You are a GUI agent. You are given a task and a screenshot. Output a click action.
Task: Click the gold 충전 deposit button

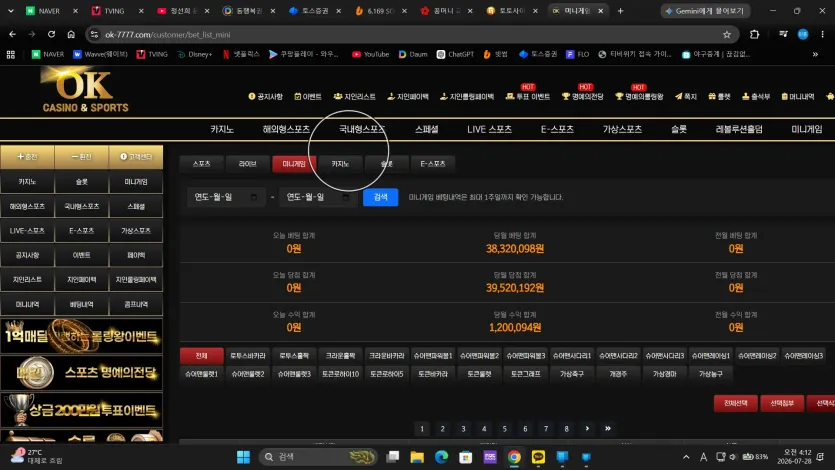(x=27, y=156)
